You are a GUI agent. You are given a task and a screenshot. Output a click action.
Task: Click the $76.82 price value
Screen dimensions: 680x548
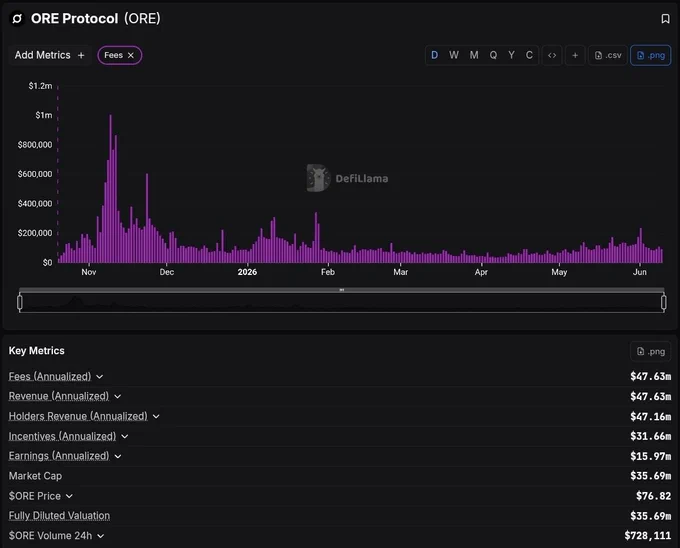[x=654, y=496]
